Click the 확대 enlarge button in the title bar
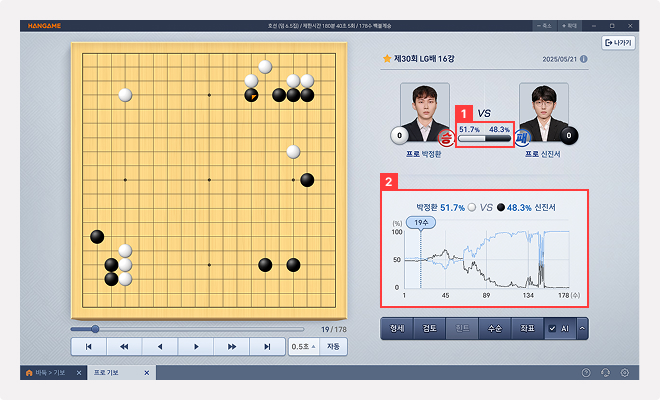Screen dimensions: 660x400 coord(570,26)
